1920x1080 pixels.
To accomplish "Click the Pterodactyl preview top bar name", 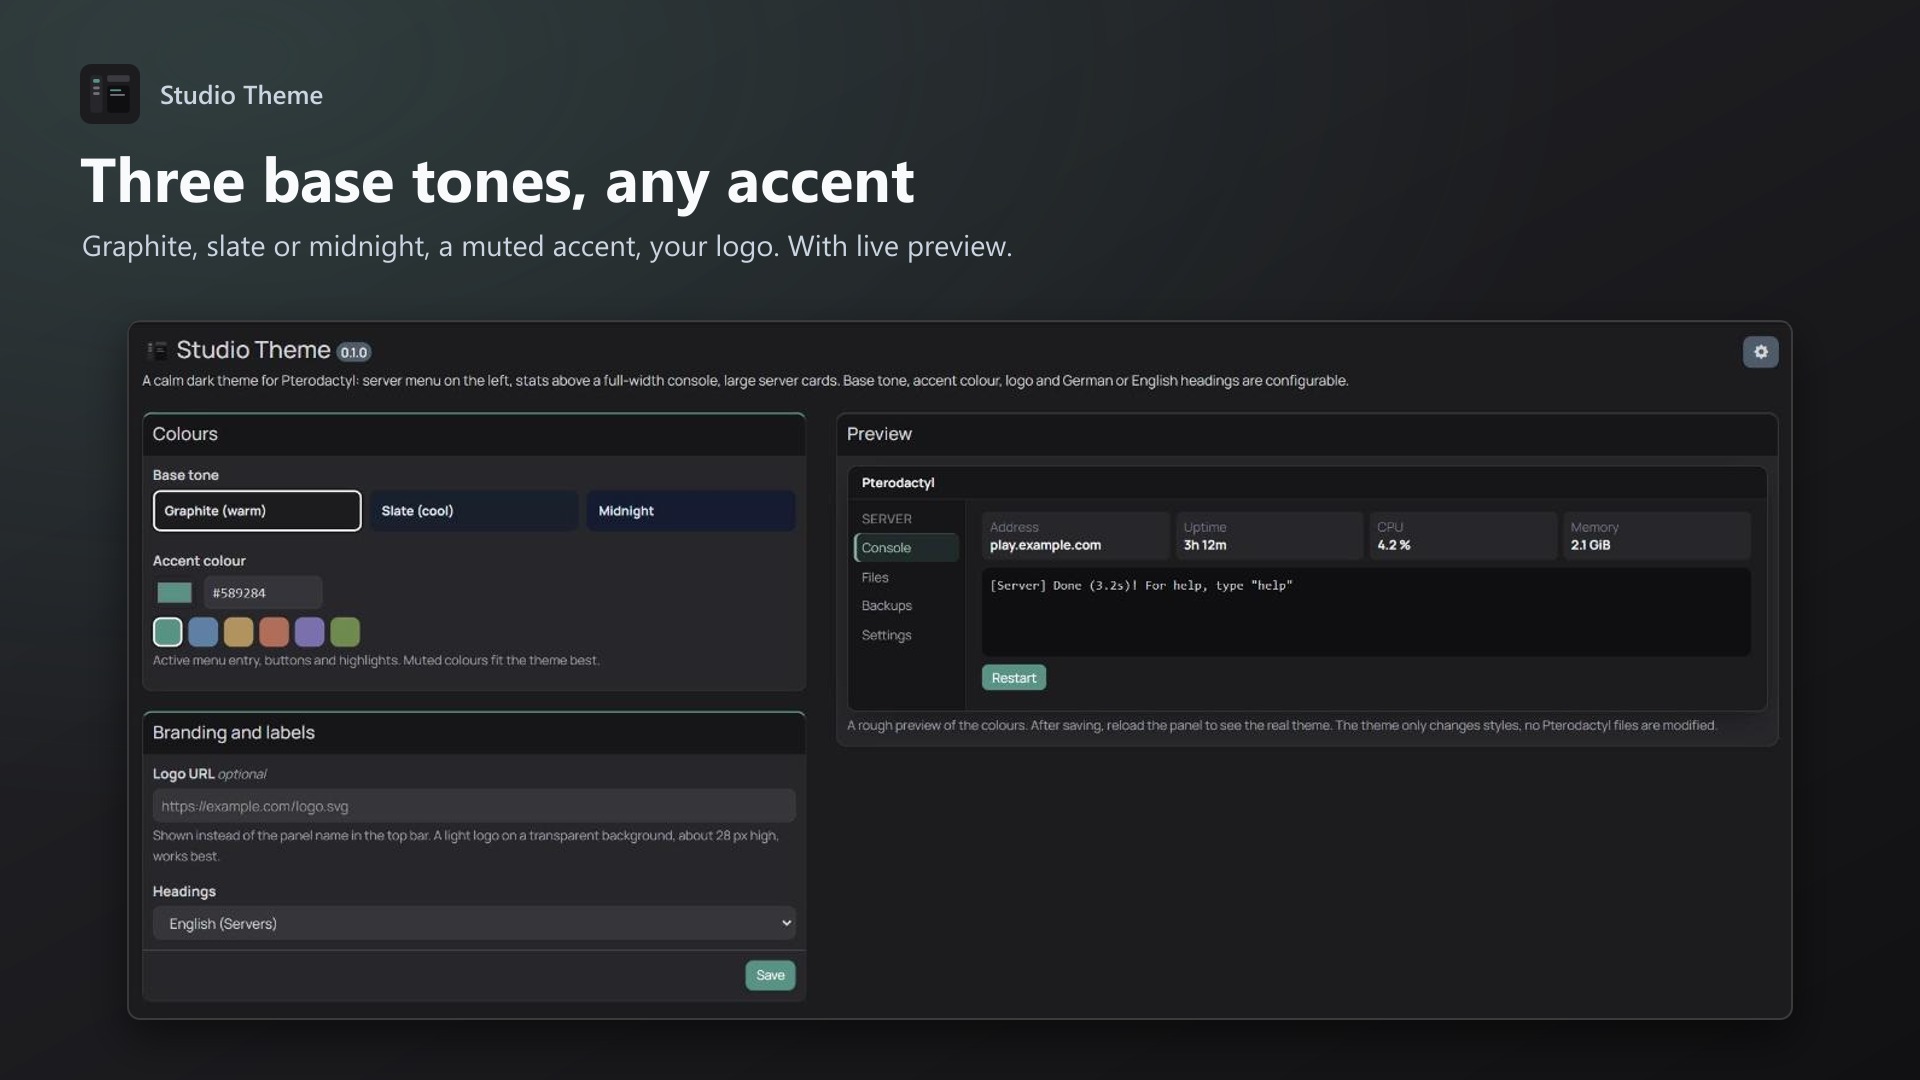I will tap(898, 483).
